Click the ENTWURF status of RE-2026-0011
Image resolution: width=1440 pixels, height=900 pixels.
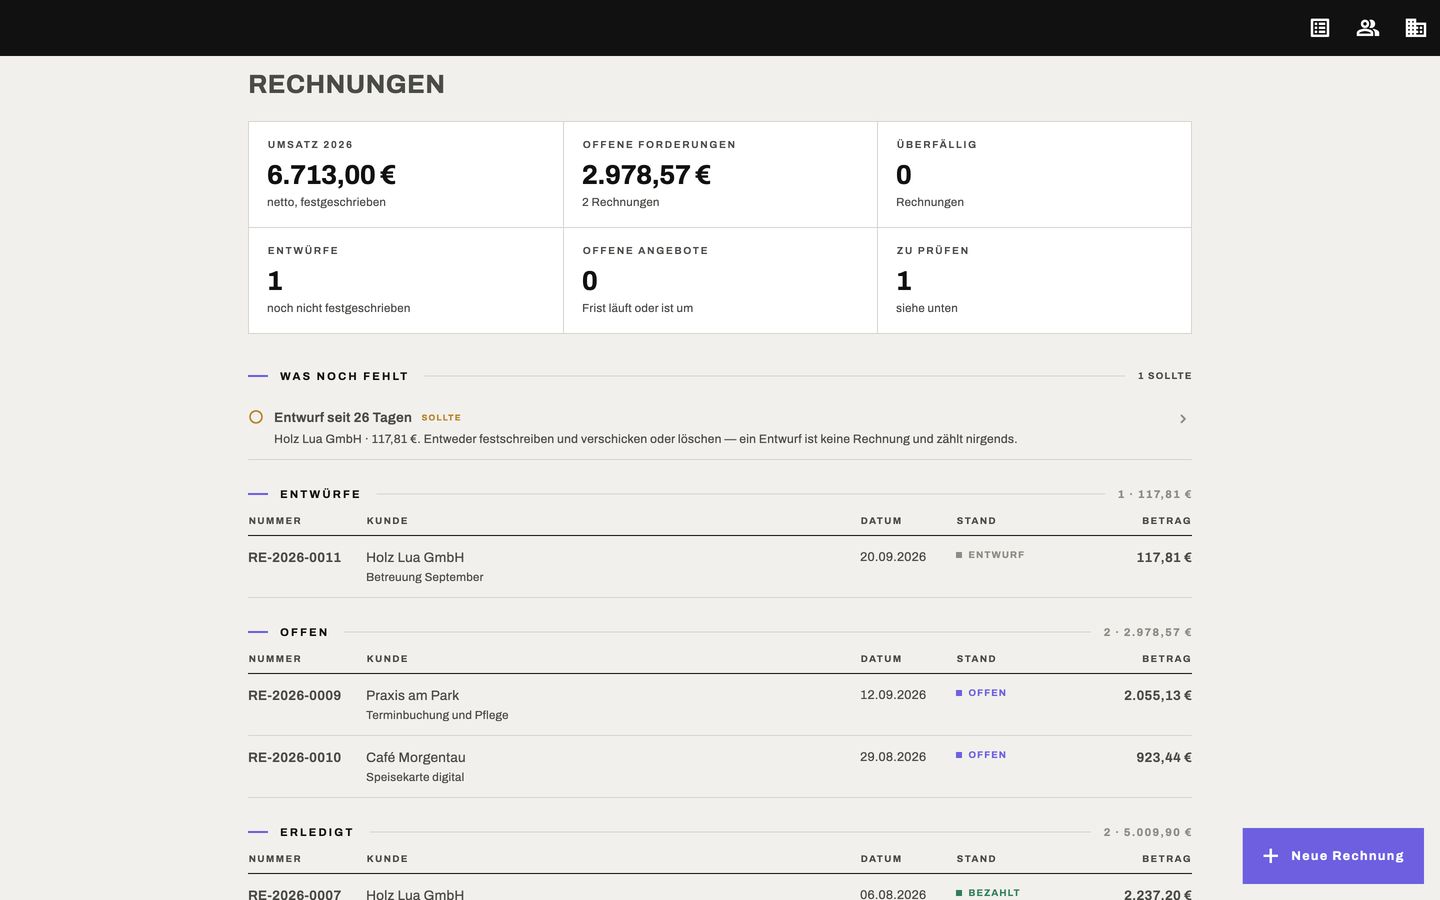[x=990, y=555]
